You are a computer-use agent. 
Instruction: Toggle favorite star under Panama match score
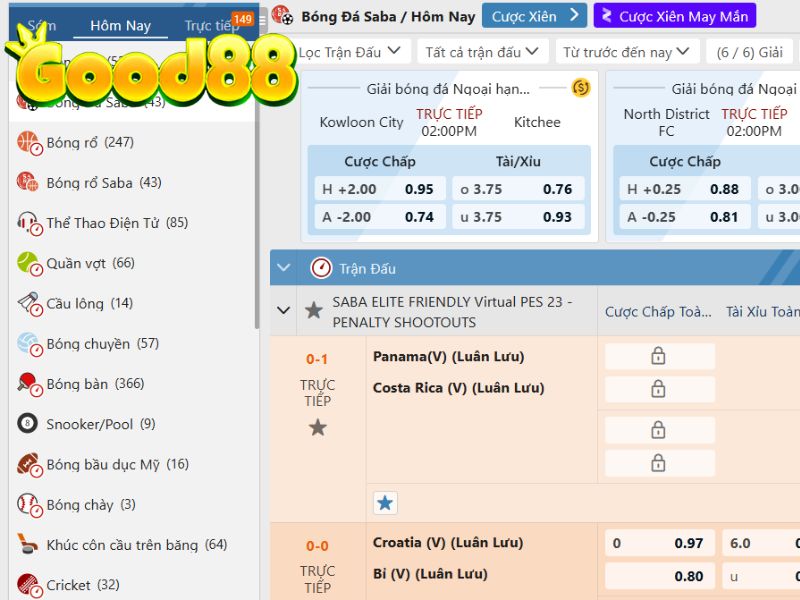(x=317, y=428)
